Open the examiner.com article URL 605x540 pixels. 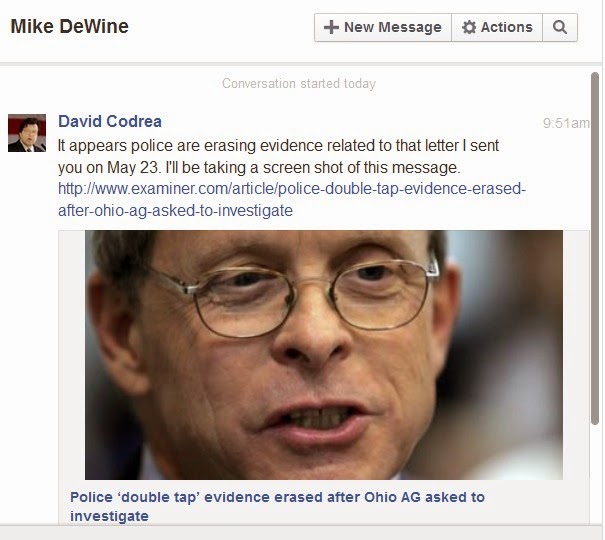pyautogui.click(x=292, y=199)
